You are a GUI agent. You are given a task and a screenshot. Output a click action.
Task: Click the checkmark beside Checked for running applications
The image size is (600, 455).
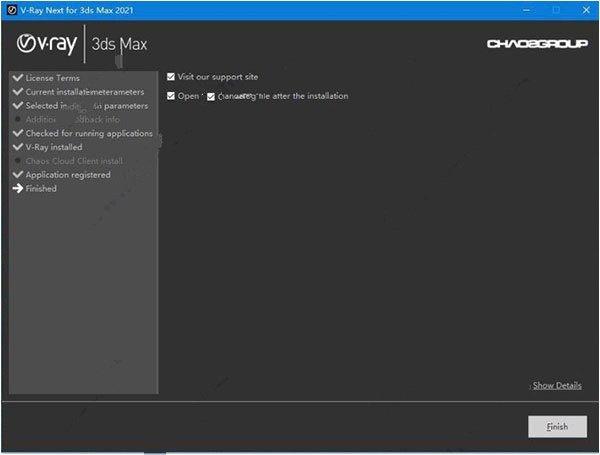coord(18,133)
